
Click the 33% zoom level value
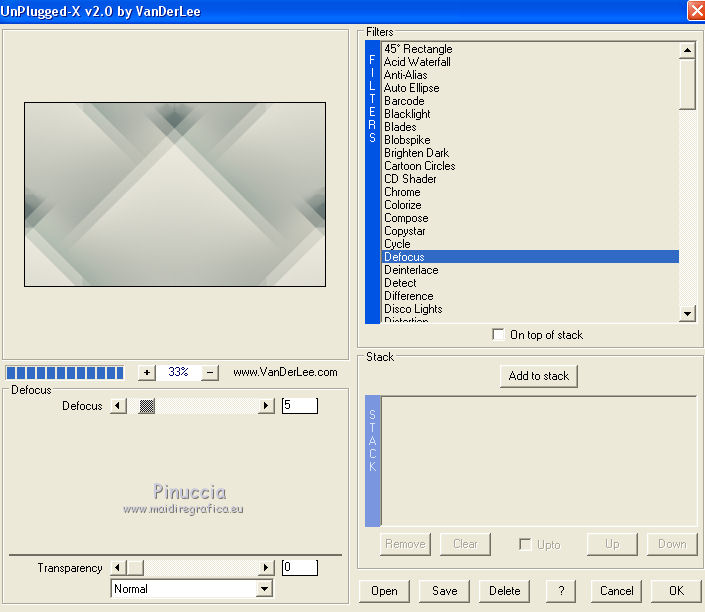point(178,372)
